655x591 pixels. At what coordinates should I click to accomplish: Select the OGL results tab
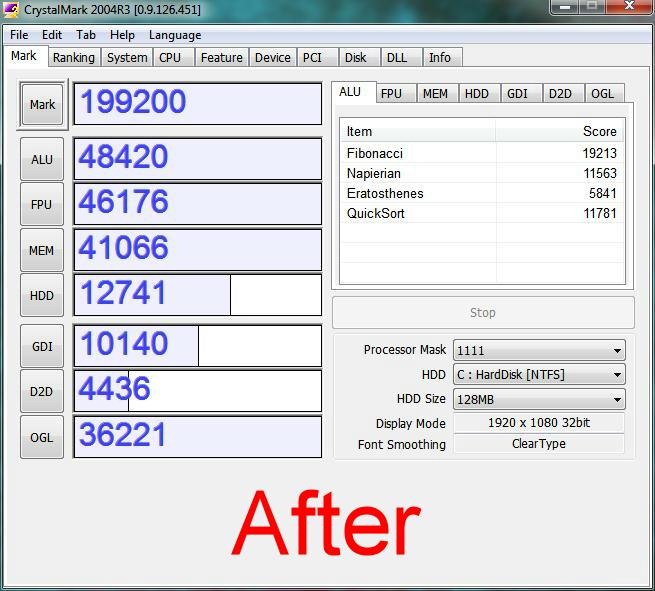coord(602,94)
